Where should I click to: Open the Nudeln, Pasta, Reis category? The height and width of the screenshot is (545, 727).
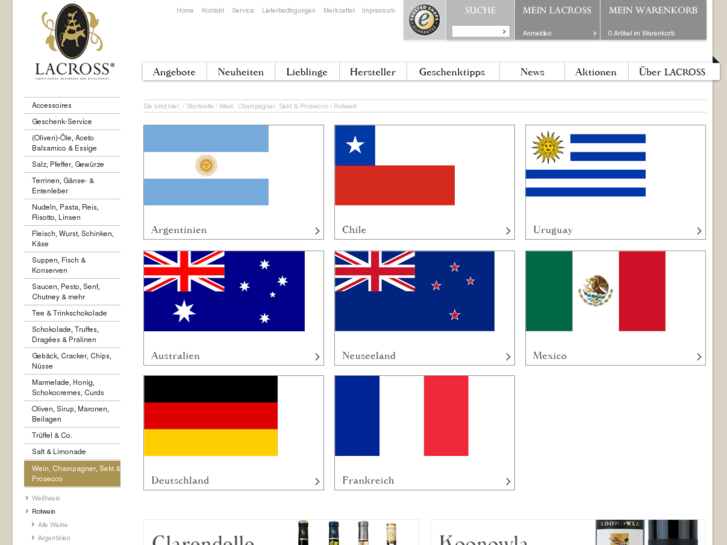click(72, 212)
